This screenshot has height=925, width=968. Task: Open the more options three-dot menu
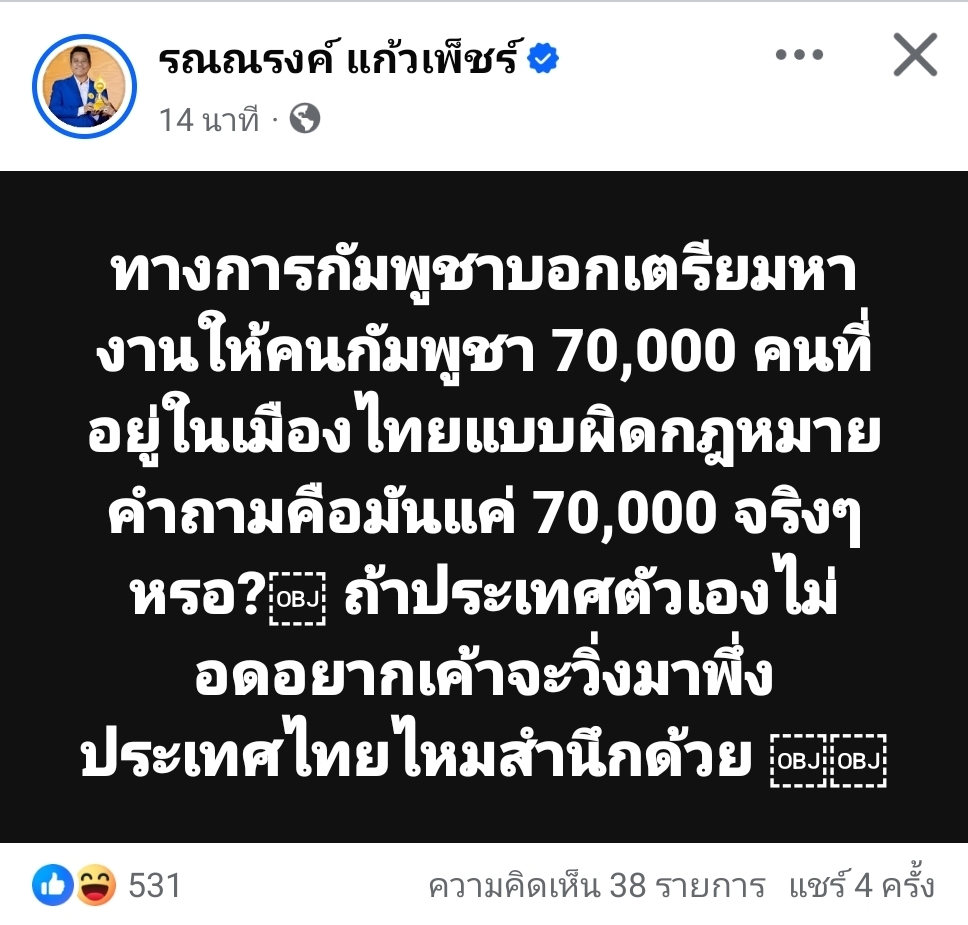(x=799, y=55)
